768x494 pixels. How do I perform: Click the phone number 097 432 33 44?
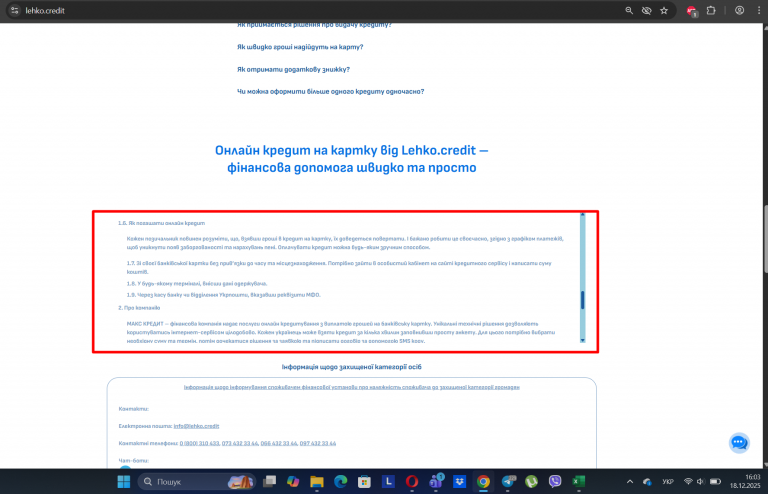click(318, 443)
